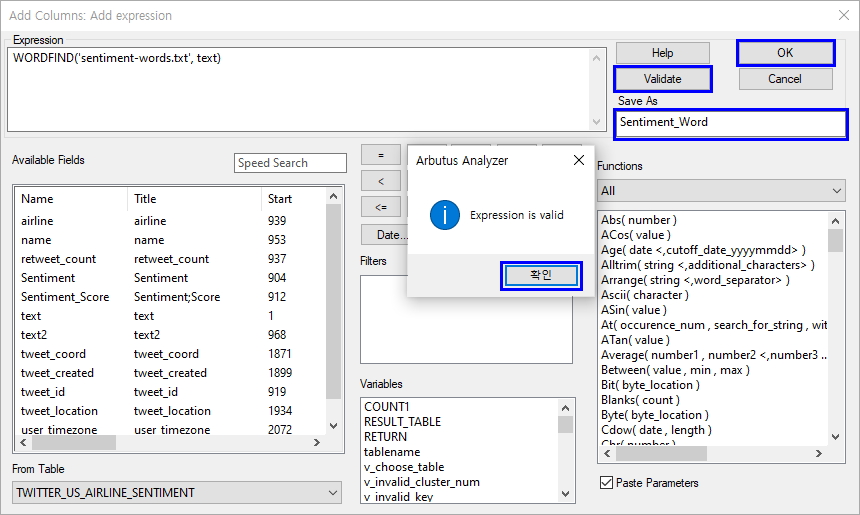
Task: Pick the ASin( value ) function
Action: coord(633,310)
